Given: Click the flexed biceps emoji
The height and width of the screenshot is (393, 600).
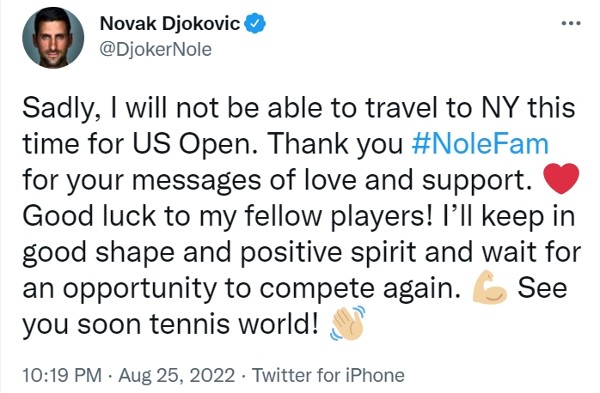Looking at the screenshot, I should [490, 287].
